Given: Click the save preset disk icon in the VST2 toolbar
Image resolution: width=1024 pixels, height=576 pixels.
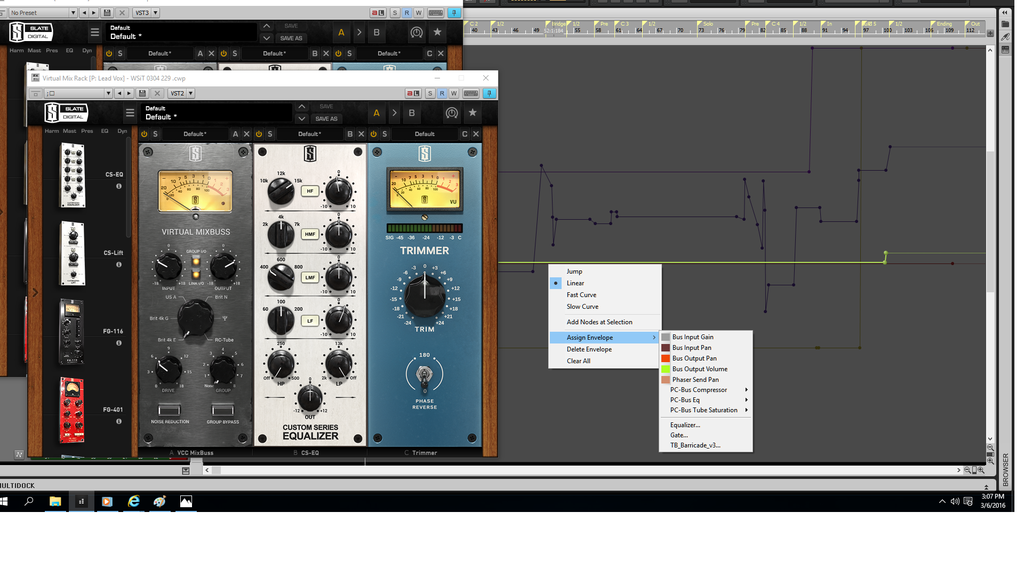Looking at the screenshot, I should tap(143, 93).
